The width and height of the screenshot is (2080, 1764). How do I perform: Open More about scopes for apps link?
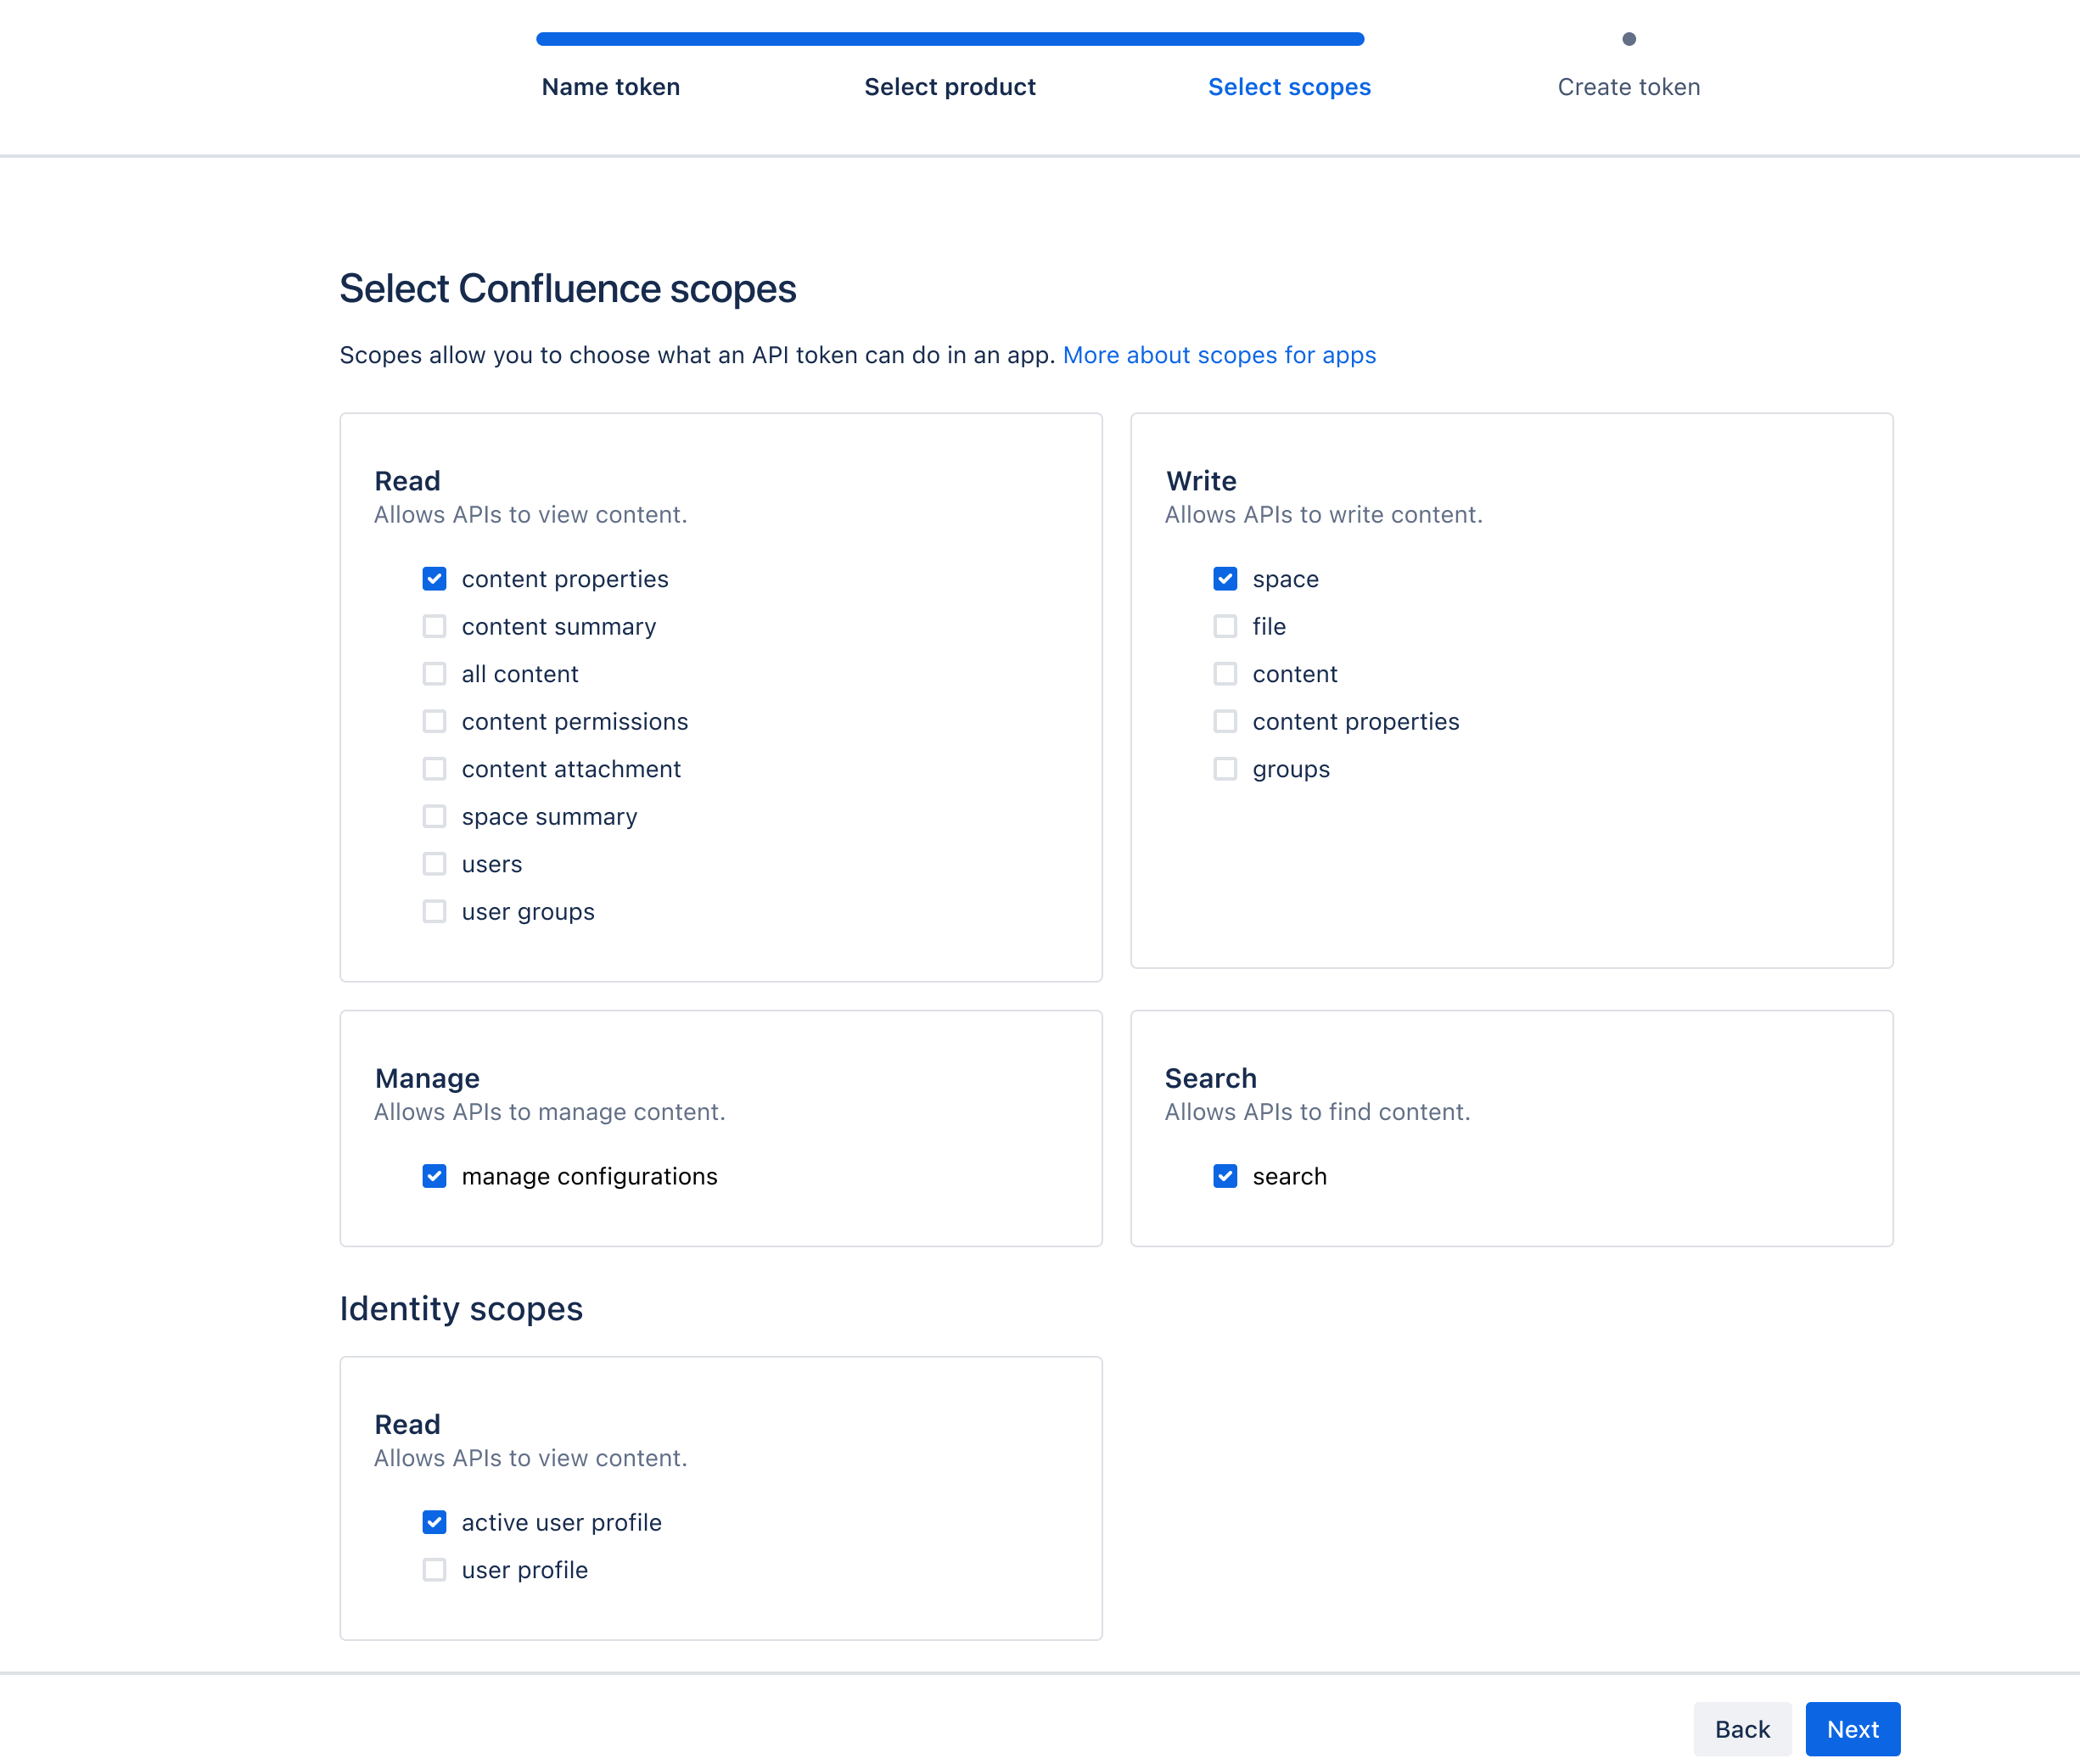point(1219,355)
